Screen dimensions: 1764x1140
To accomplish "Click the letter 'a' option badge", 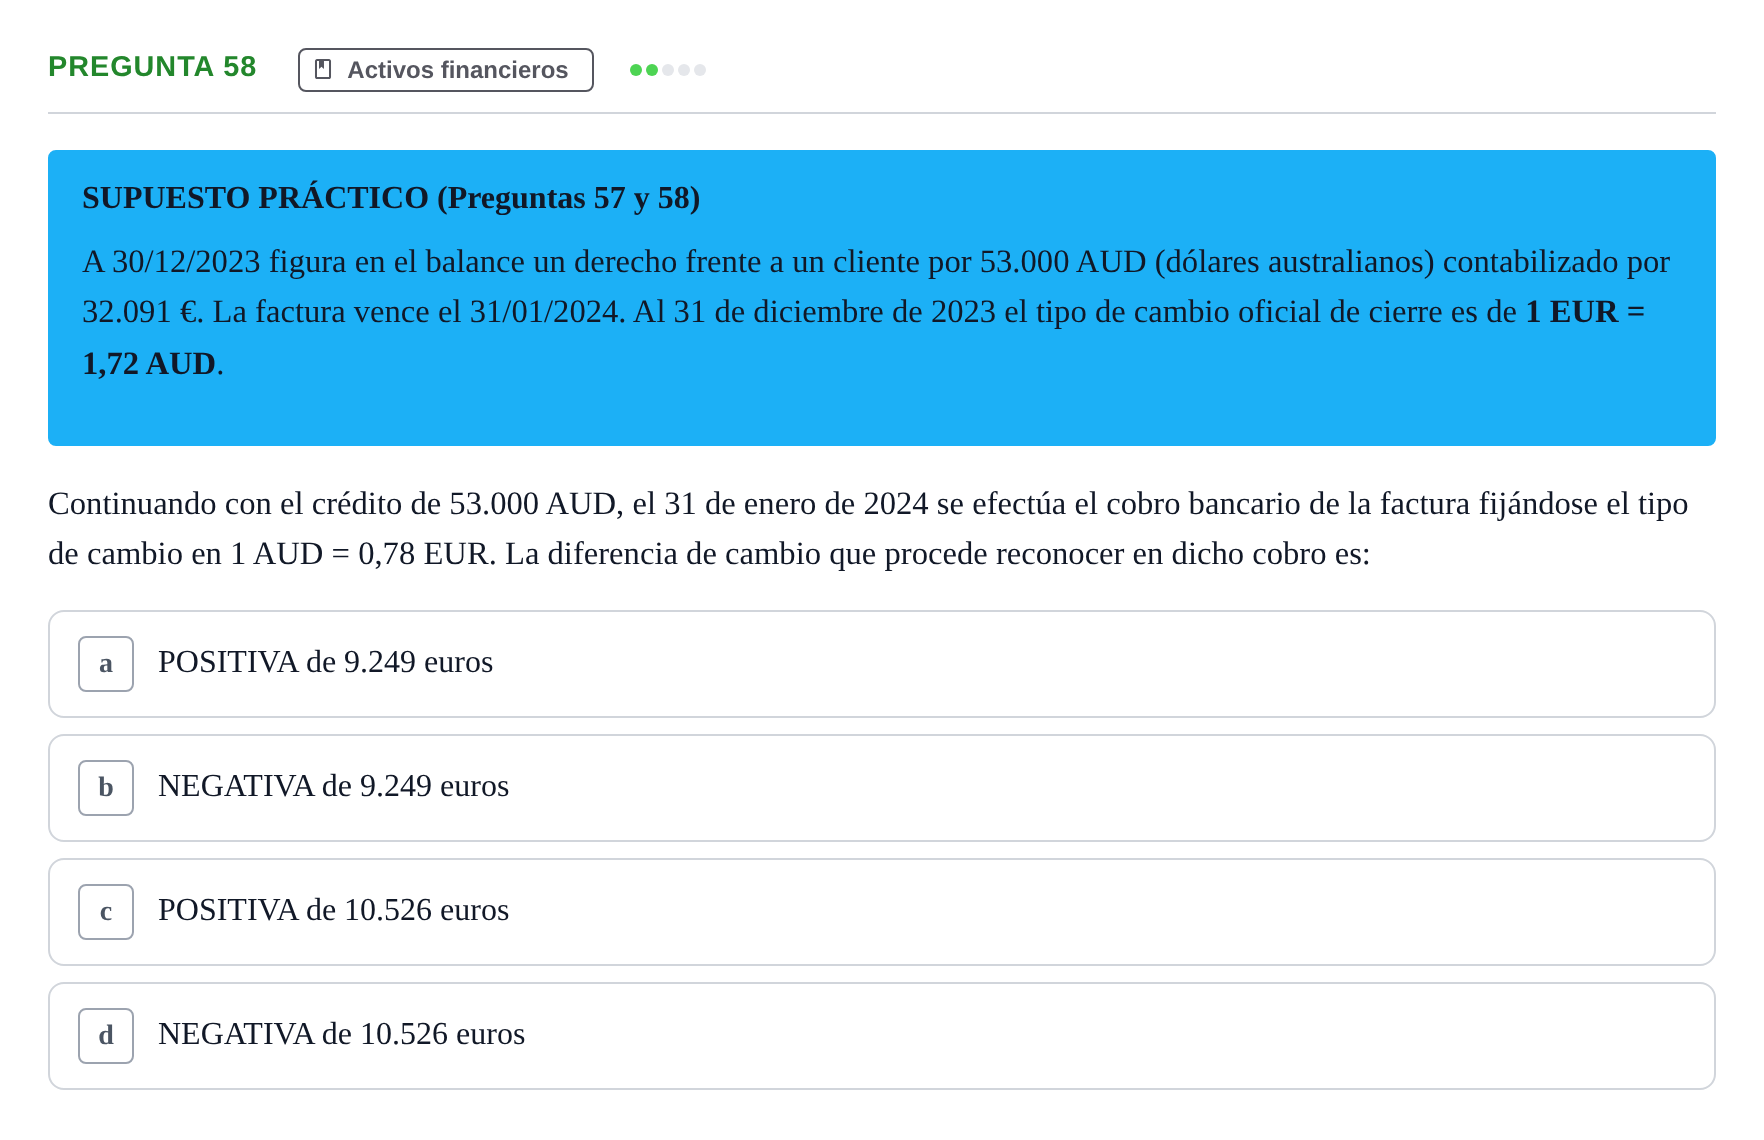I will click(x=106, y=664).
